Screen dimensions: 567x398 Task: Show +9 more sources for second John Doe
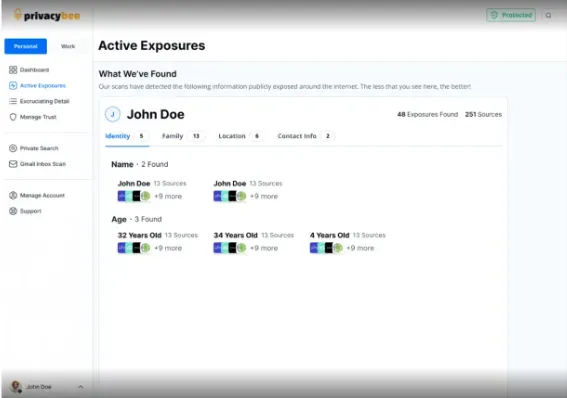point(264,197)
